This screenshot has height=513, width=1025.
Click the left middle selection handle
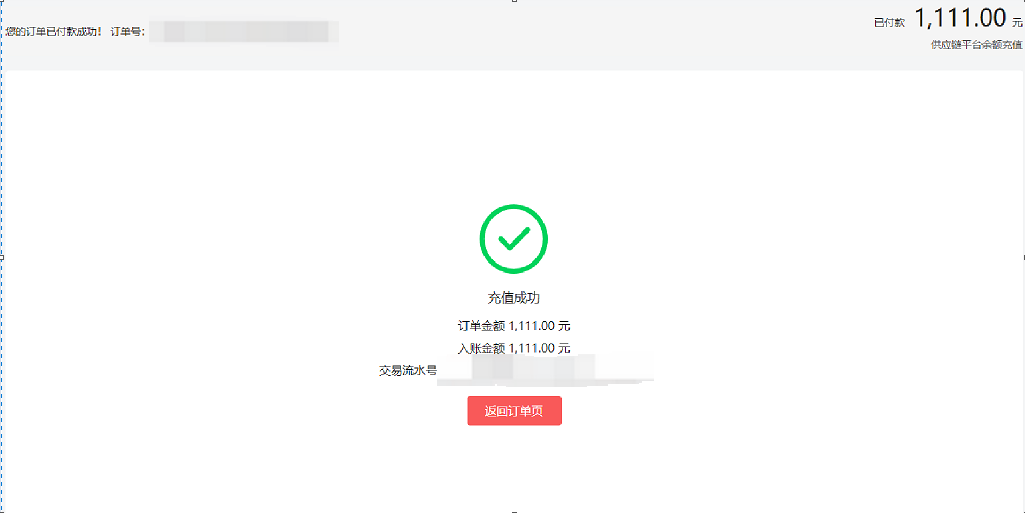click(1, 257)
